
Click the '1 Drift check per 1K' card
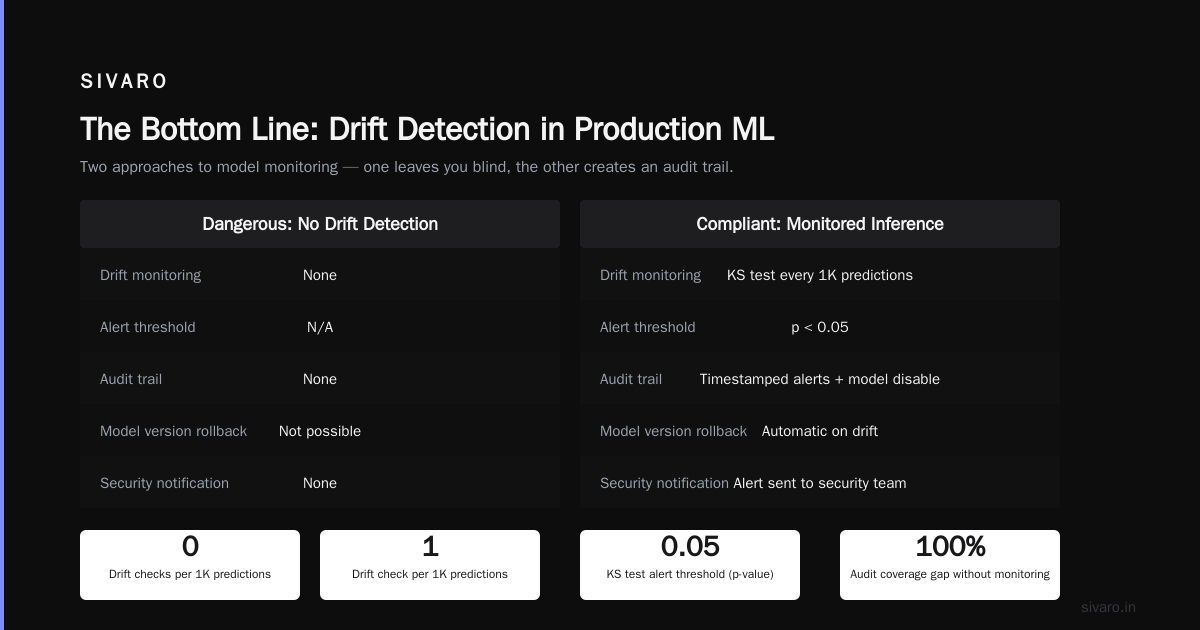click(x=430, y=565)
